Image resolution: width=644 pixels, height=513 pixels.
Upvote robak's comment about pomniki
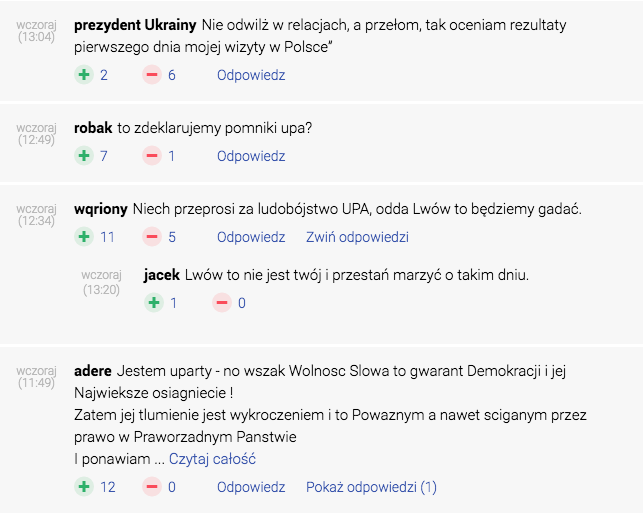coord(84,156)
